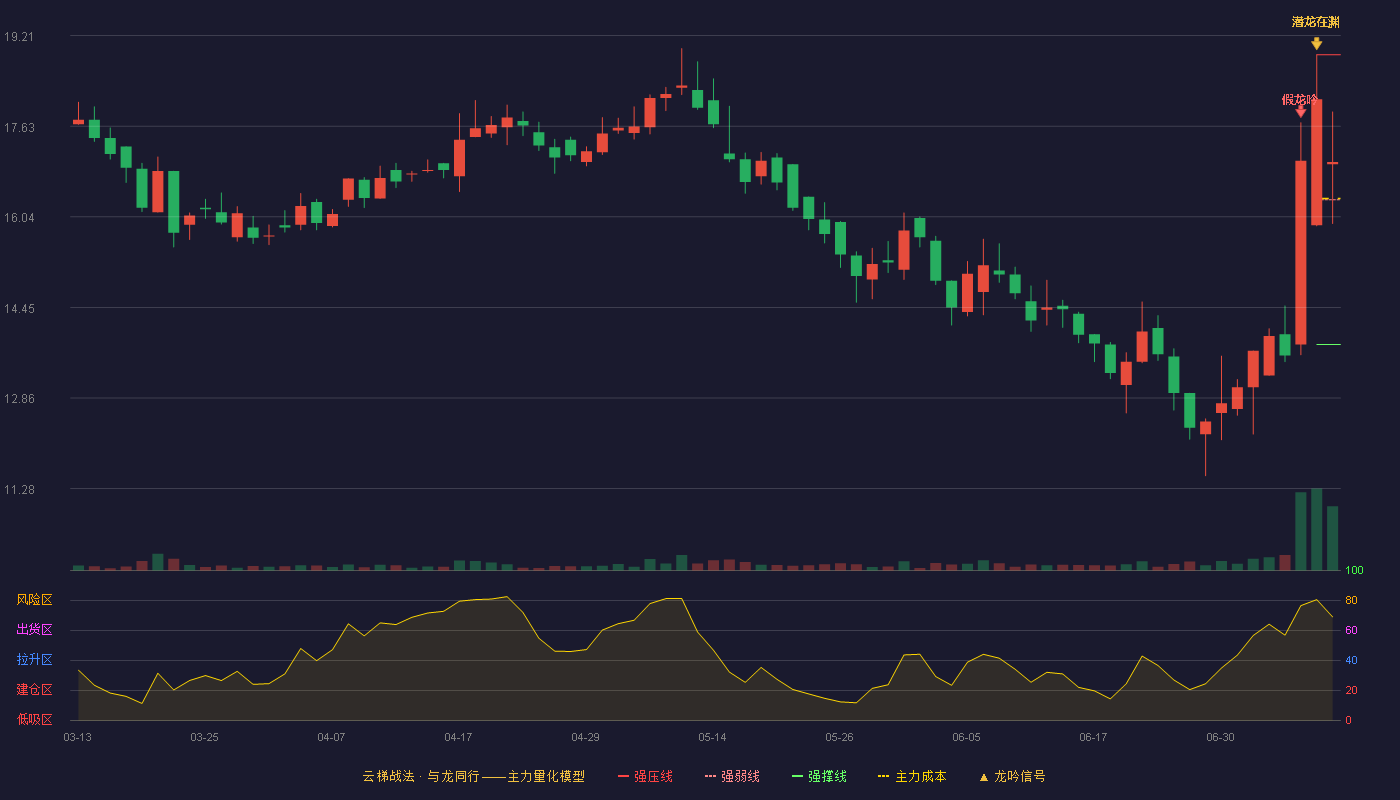Image resolution: width=1400 pixels, height=800 pixels.
Task: Click the 05-26 date label
Action: click(x=839, y=737)
